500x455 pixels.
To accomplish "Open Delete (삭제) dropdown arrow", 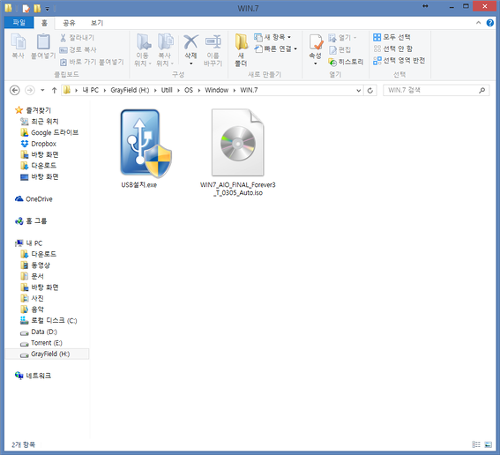I will [x=191, y=63].
